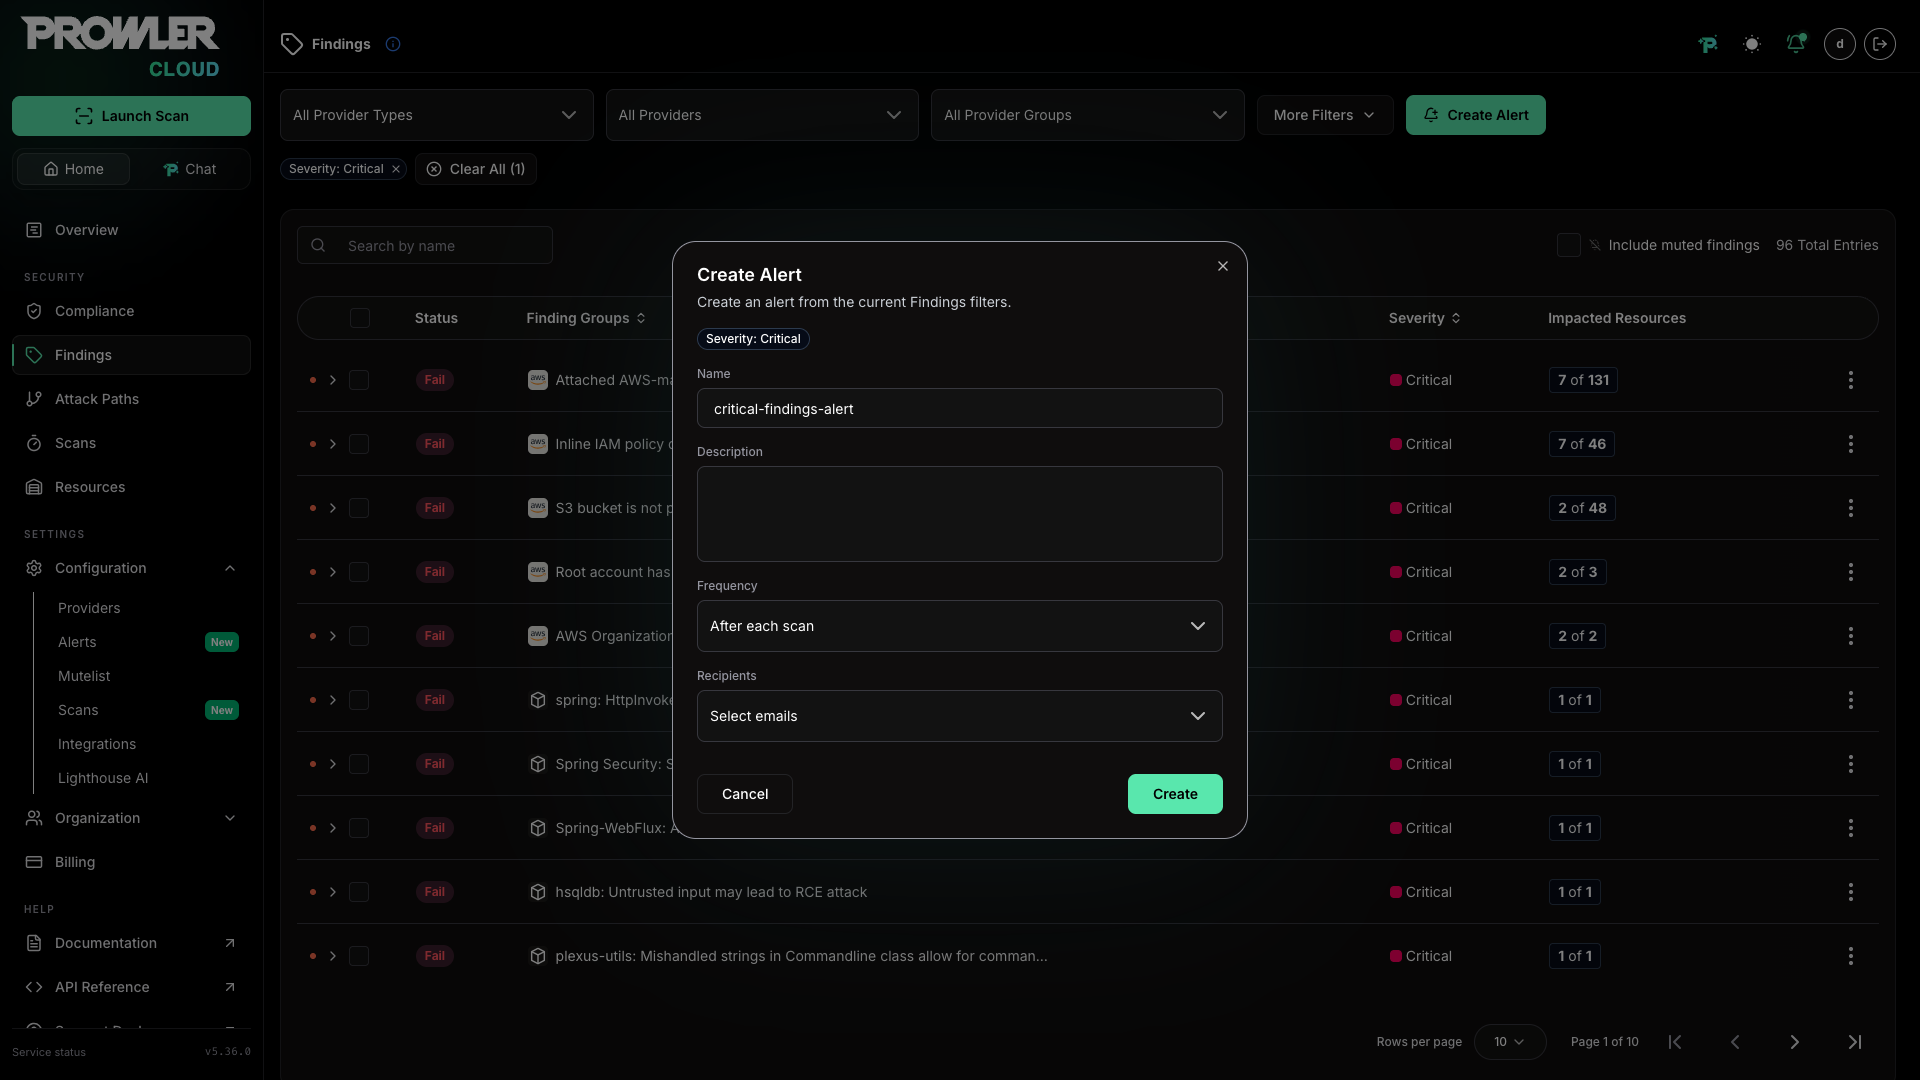The image size is (1920, 1080).
Task: Select checkbox for S3 bucket row
Action: [x=359, y=508]
